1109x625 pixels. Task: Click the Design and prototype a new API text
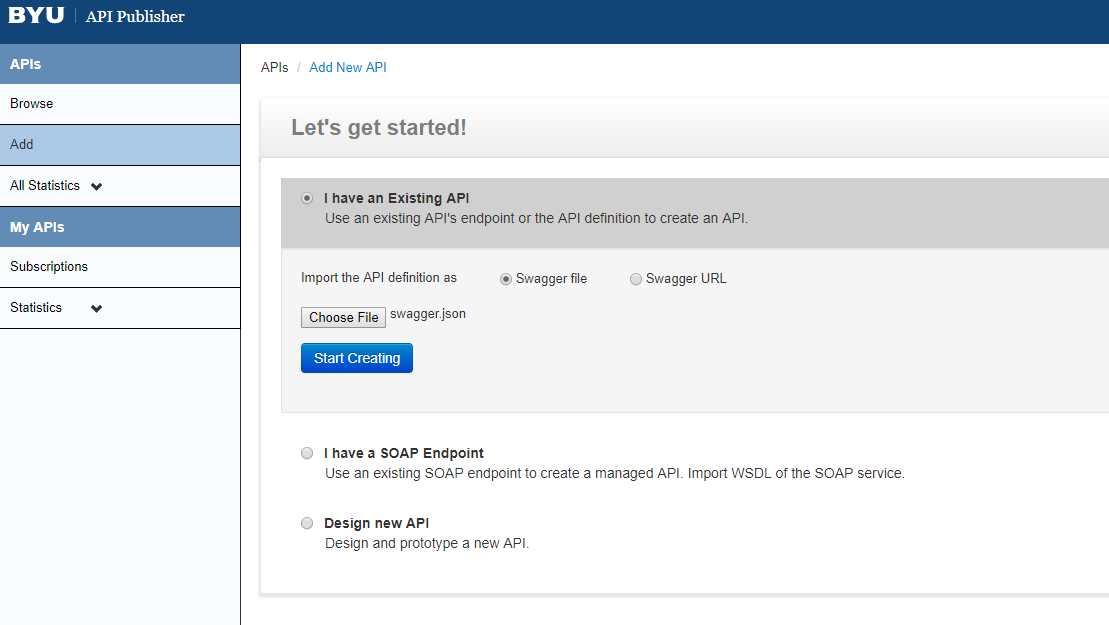click(427, 543)
